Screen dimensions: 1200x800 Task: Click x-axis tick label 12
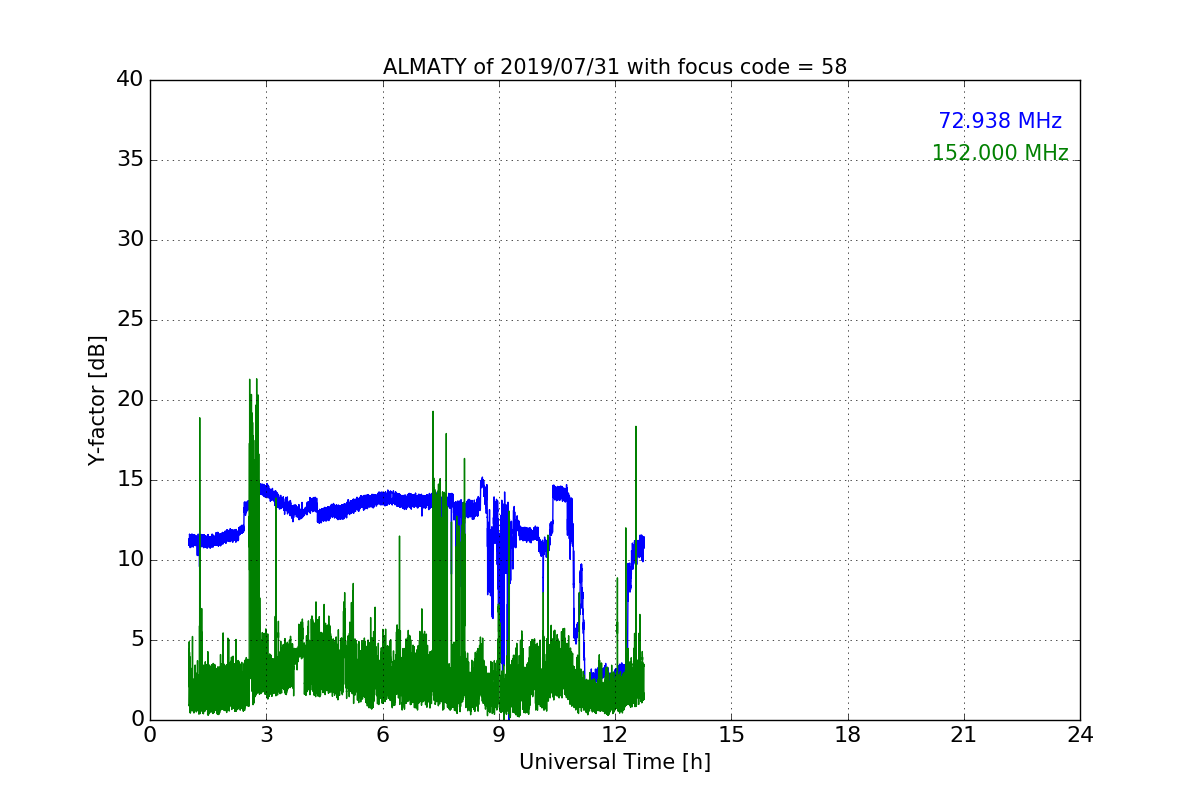point(615,735)
